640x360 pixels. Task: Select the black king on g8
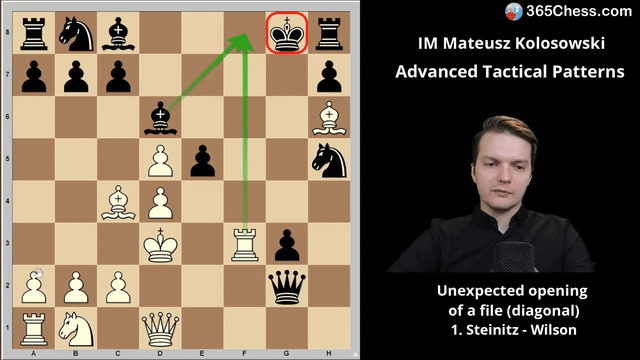click(x=287, y=33)
